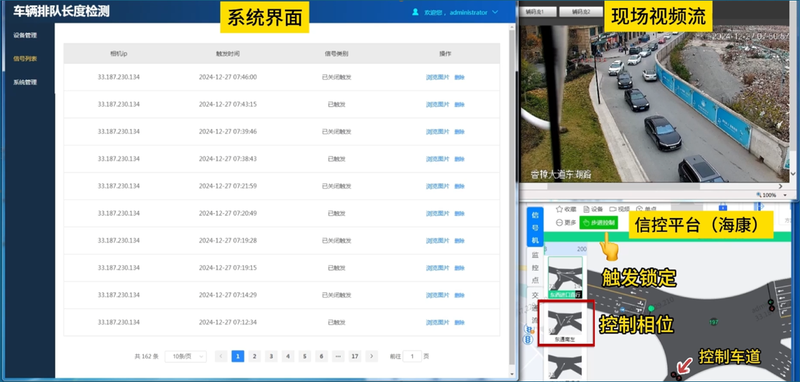Jump to page 5 in pagination
Screen dimensions: 800x382
coord(305,356)
